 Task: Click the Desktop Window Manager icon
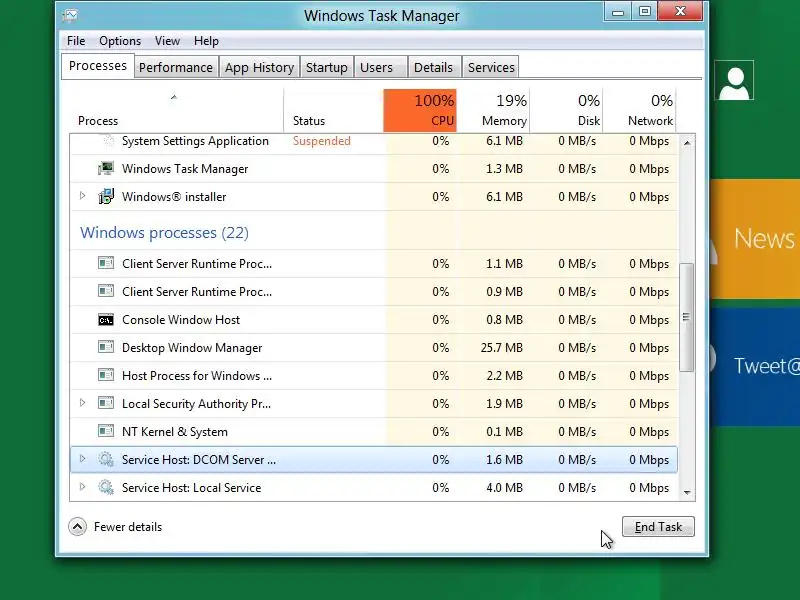106,347
